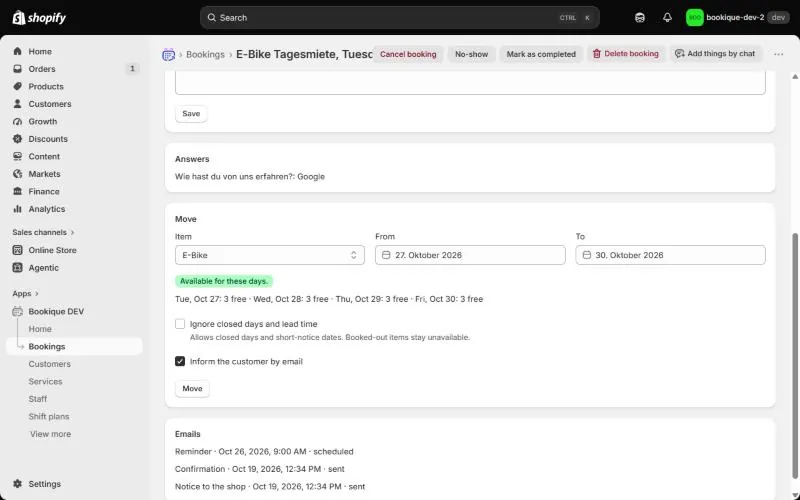Expand the Apps section
800x500 pixels.
(26, 293)
